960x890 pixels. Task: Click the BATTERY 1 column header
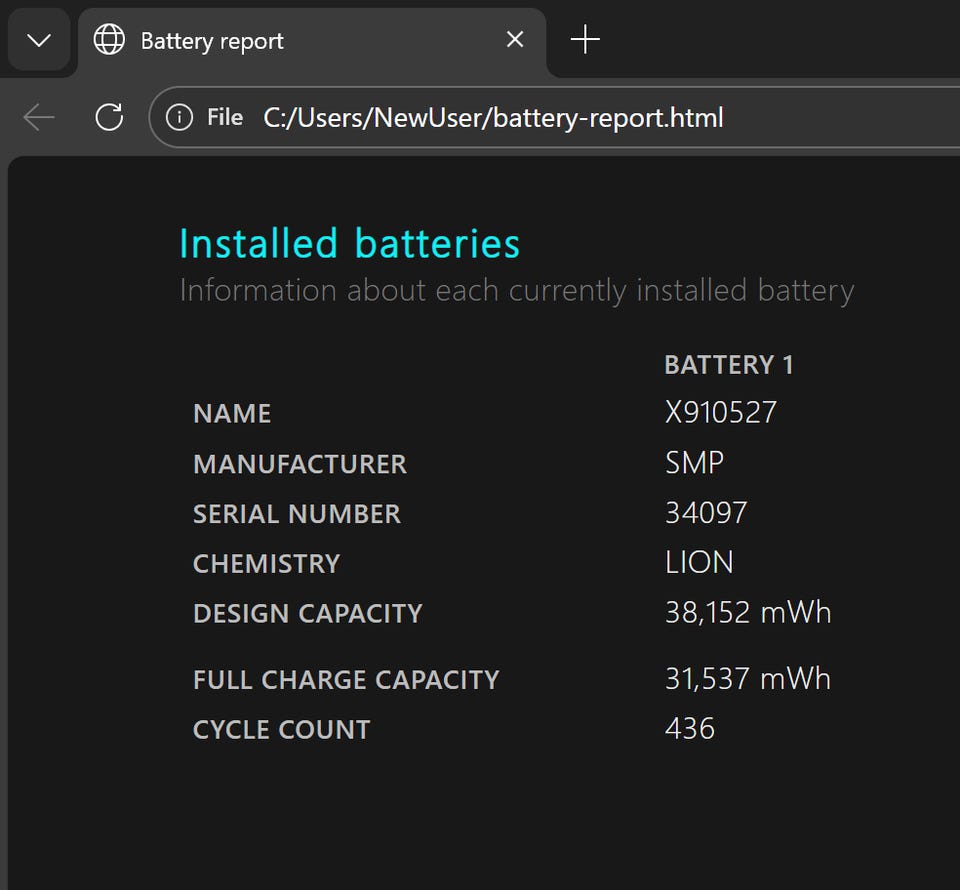[x=728, y=365]
